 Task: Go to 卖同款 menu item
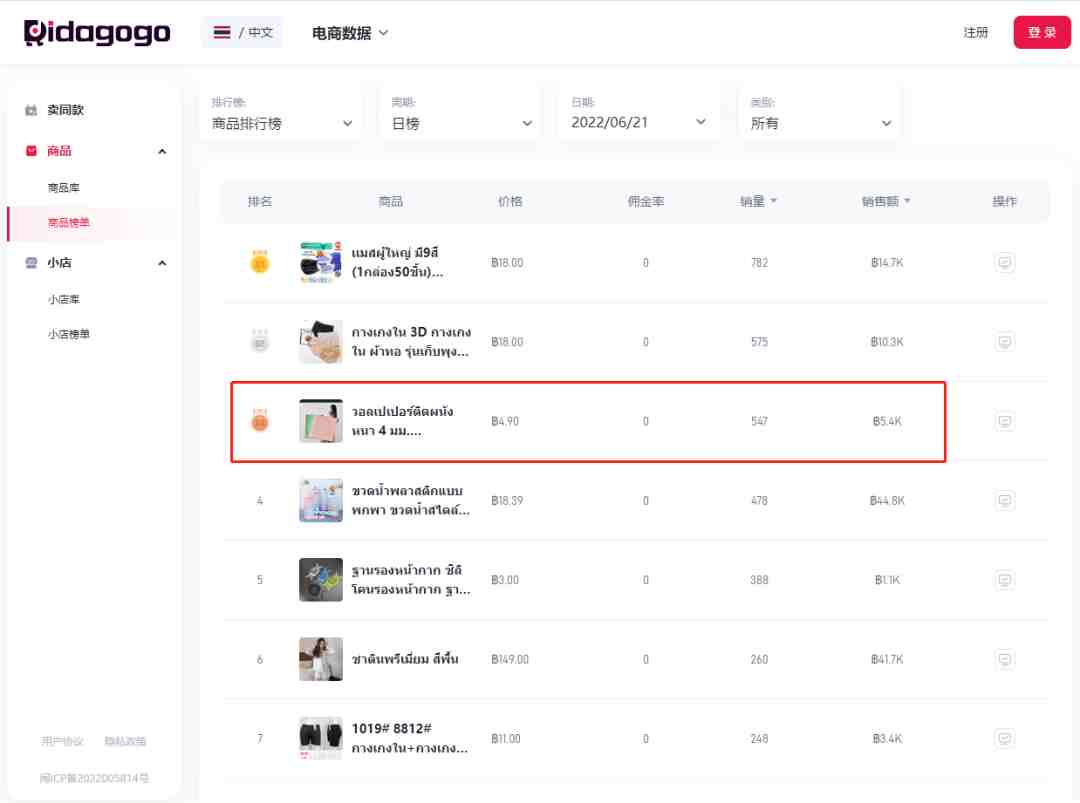click(x=65, y=110)
